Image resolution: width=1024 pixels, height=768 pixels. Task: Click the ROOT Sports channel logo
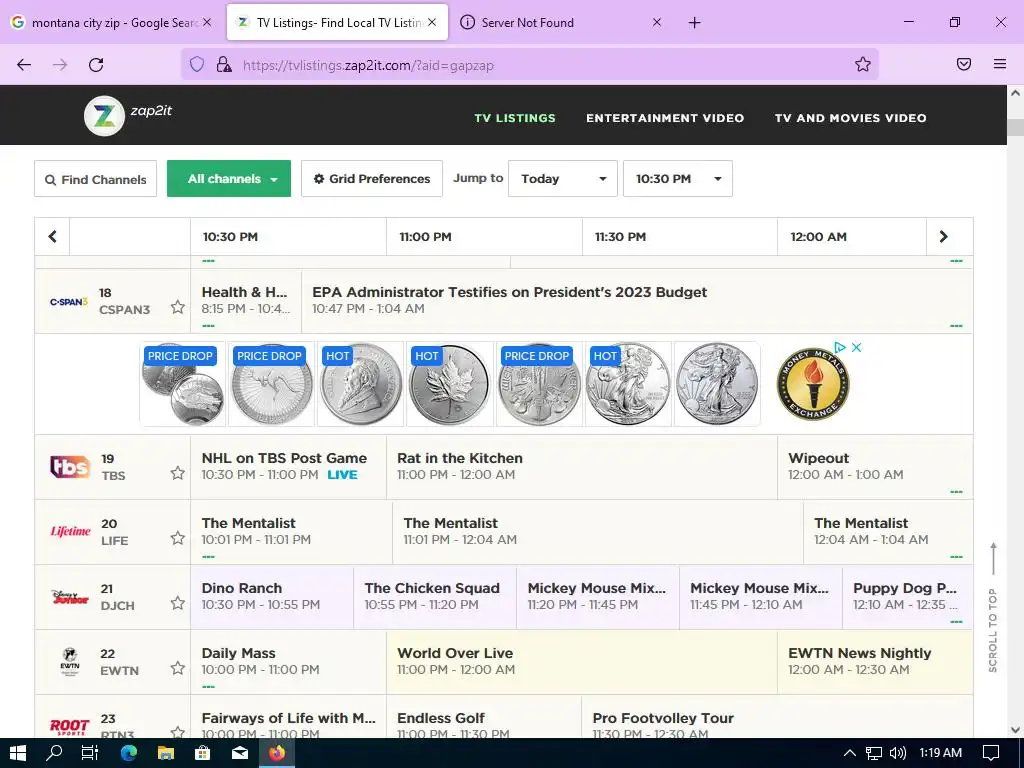pyautogui.click(x=70, y=726)
